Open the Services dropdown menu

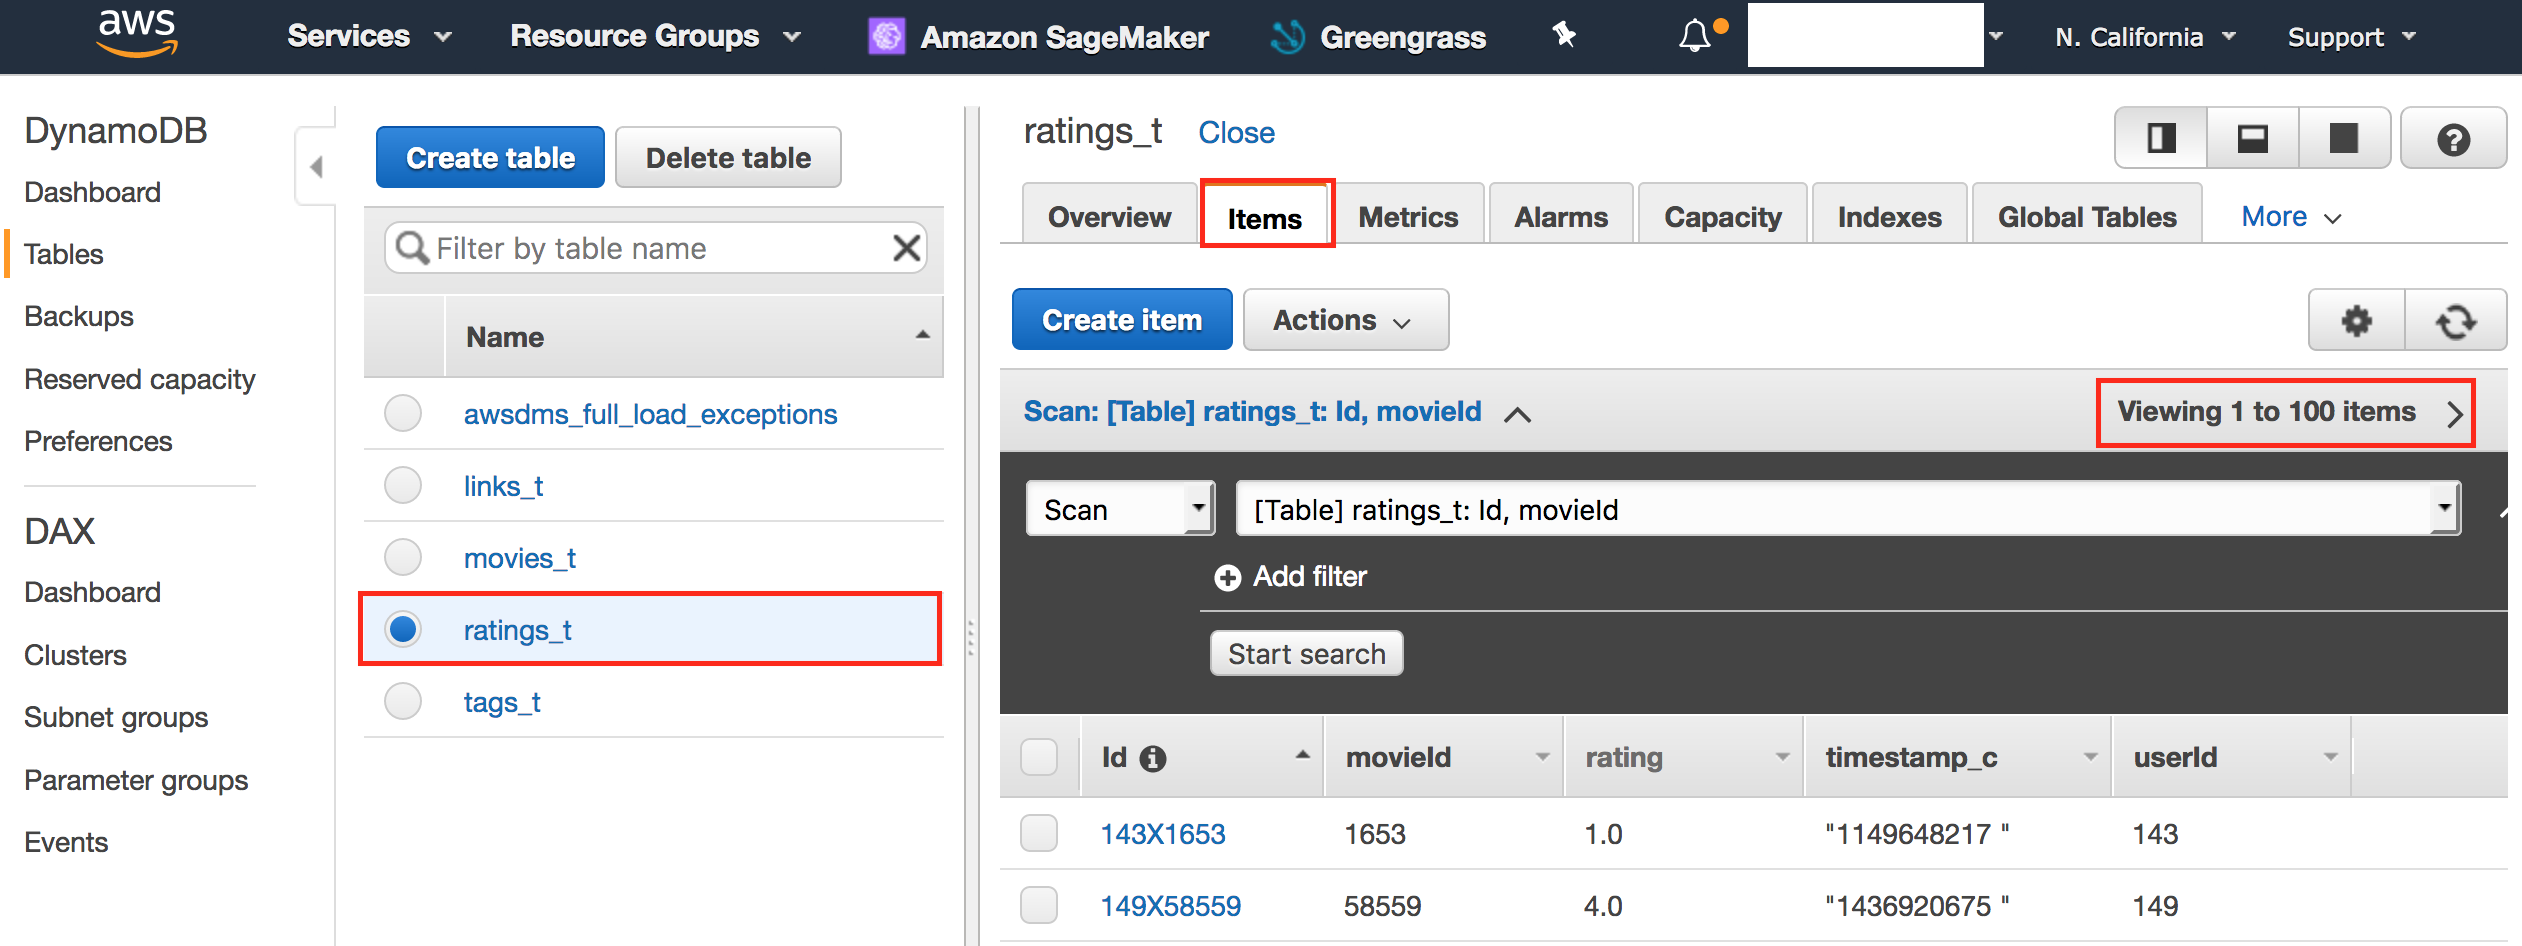(369, 36)
